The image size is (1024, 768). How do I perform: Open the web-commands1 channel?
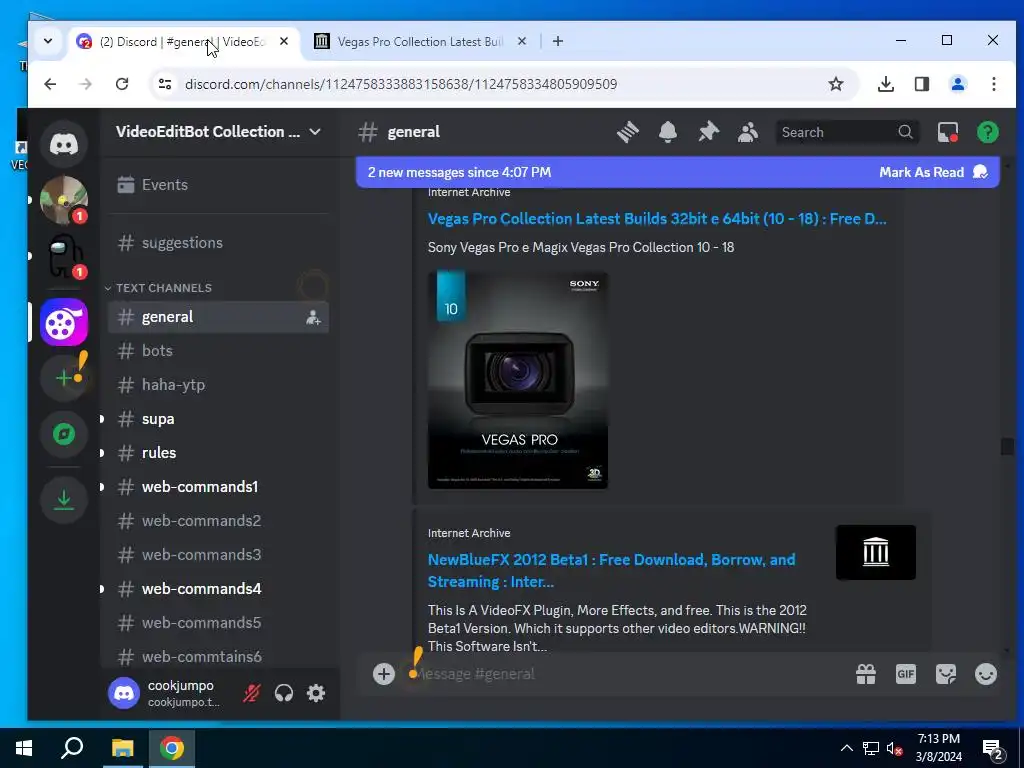tap(218, 487)
